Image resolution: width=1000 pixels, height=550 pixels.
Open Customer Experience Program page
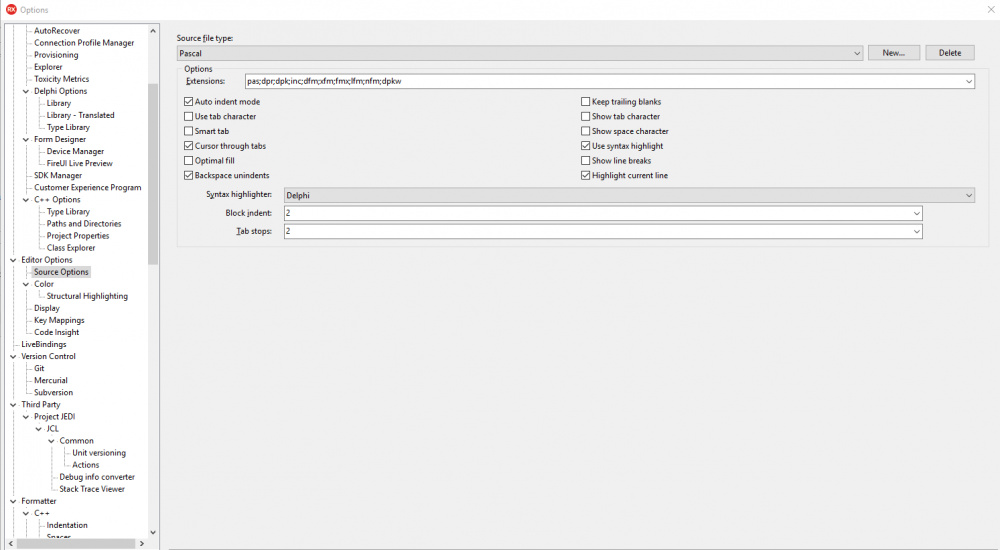click(x=87, y=188)
